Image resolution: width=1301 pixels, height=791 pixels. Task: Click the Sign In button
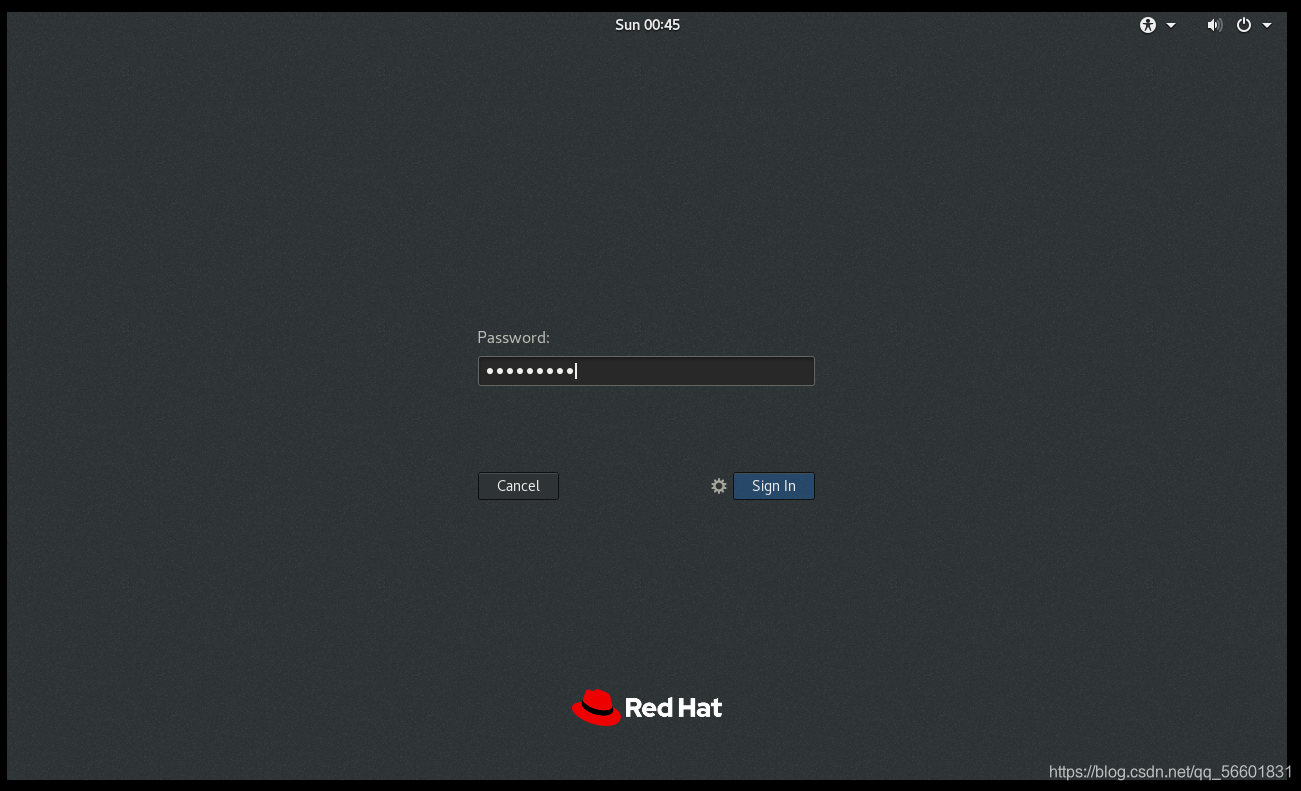point(774,486)
